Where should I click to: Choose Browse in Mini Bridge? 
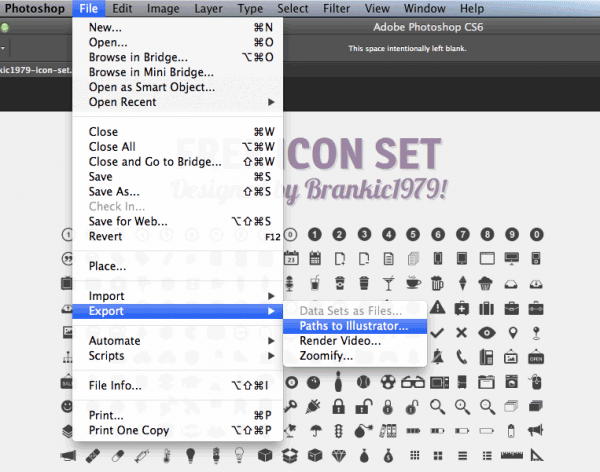coord(177,72)
